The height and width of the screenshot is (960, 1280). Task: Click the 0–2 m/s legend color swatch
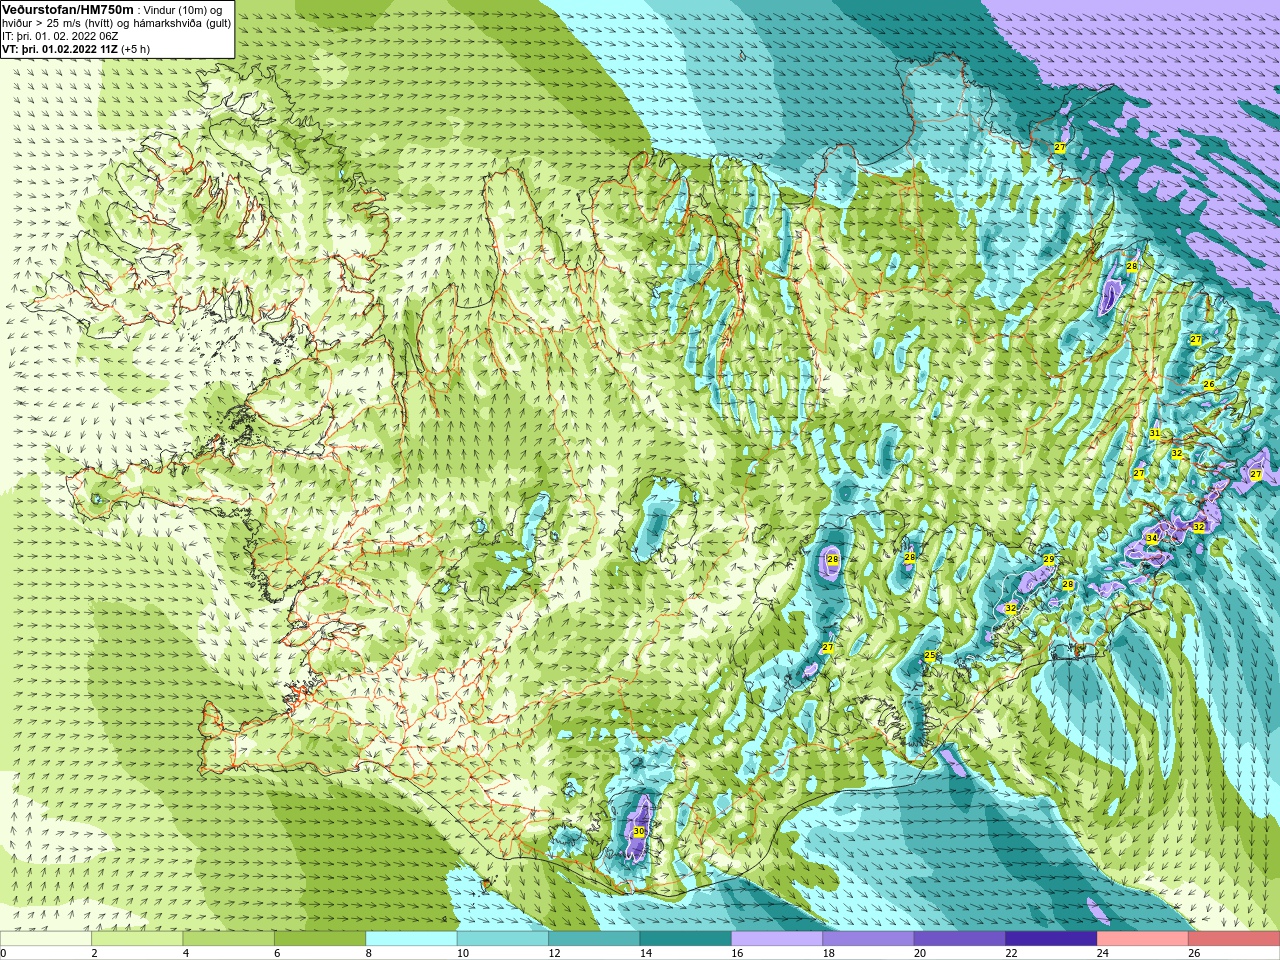tap(46, 938)
